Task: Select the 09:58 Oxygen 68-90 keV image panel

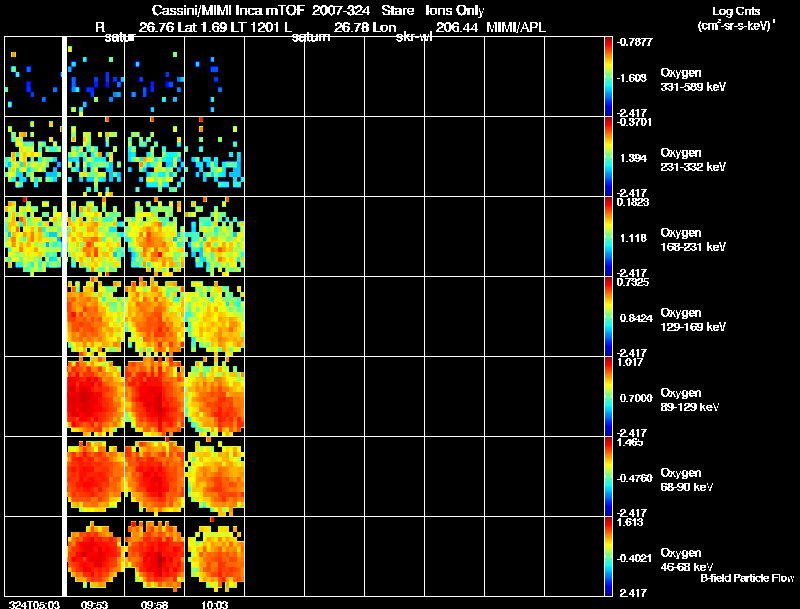Action: tap(155, 477)
